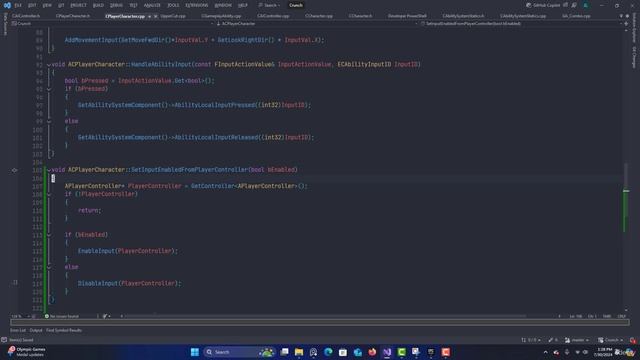The height and width of the screenshot is (360, 640).
Task: Open the Crunch repository selector in status bar
Action: tap(611, 340)
